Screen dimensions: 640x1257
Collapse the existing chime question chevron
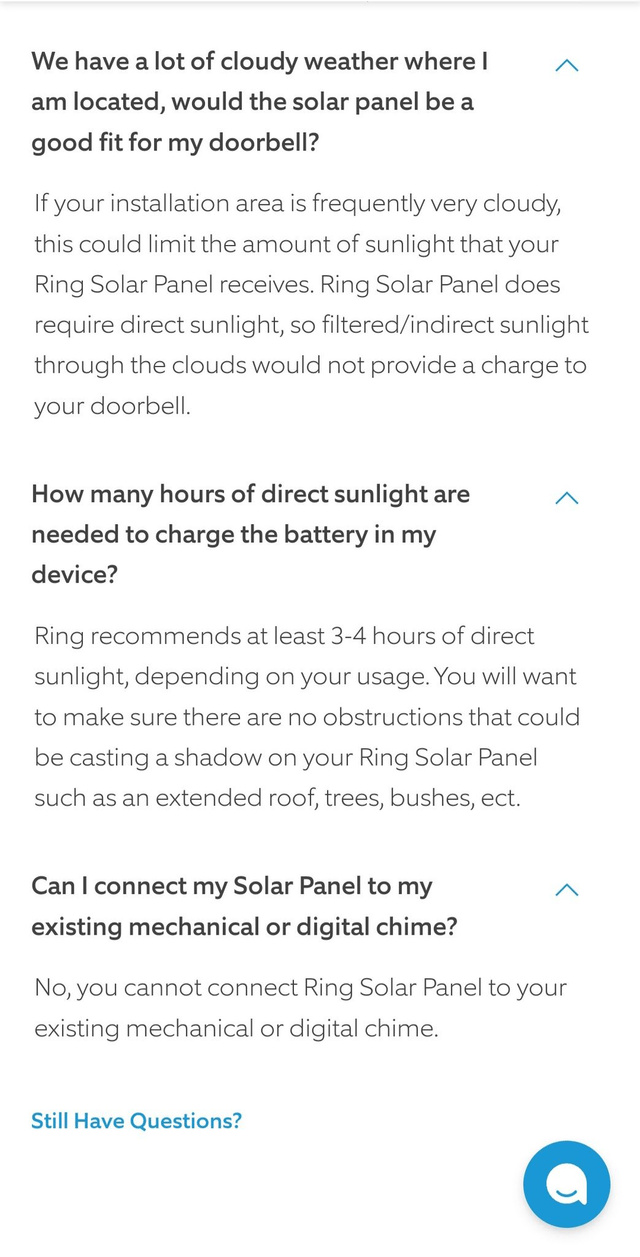point(566,890)
